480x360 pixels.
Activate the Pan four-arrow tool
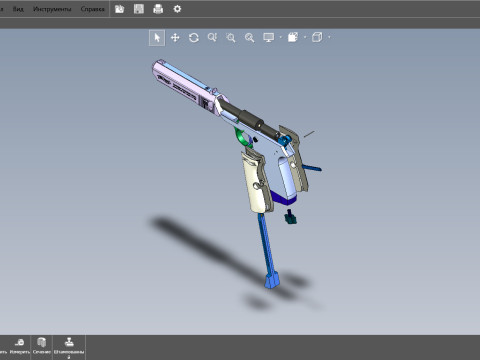(x=175, y=38)
